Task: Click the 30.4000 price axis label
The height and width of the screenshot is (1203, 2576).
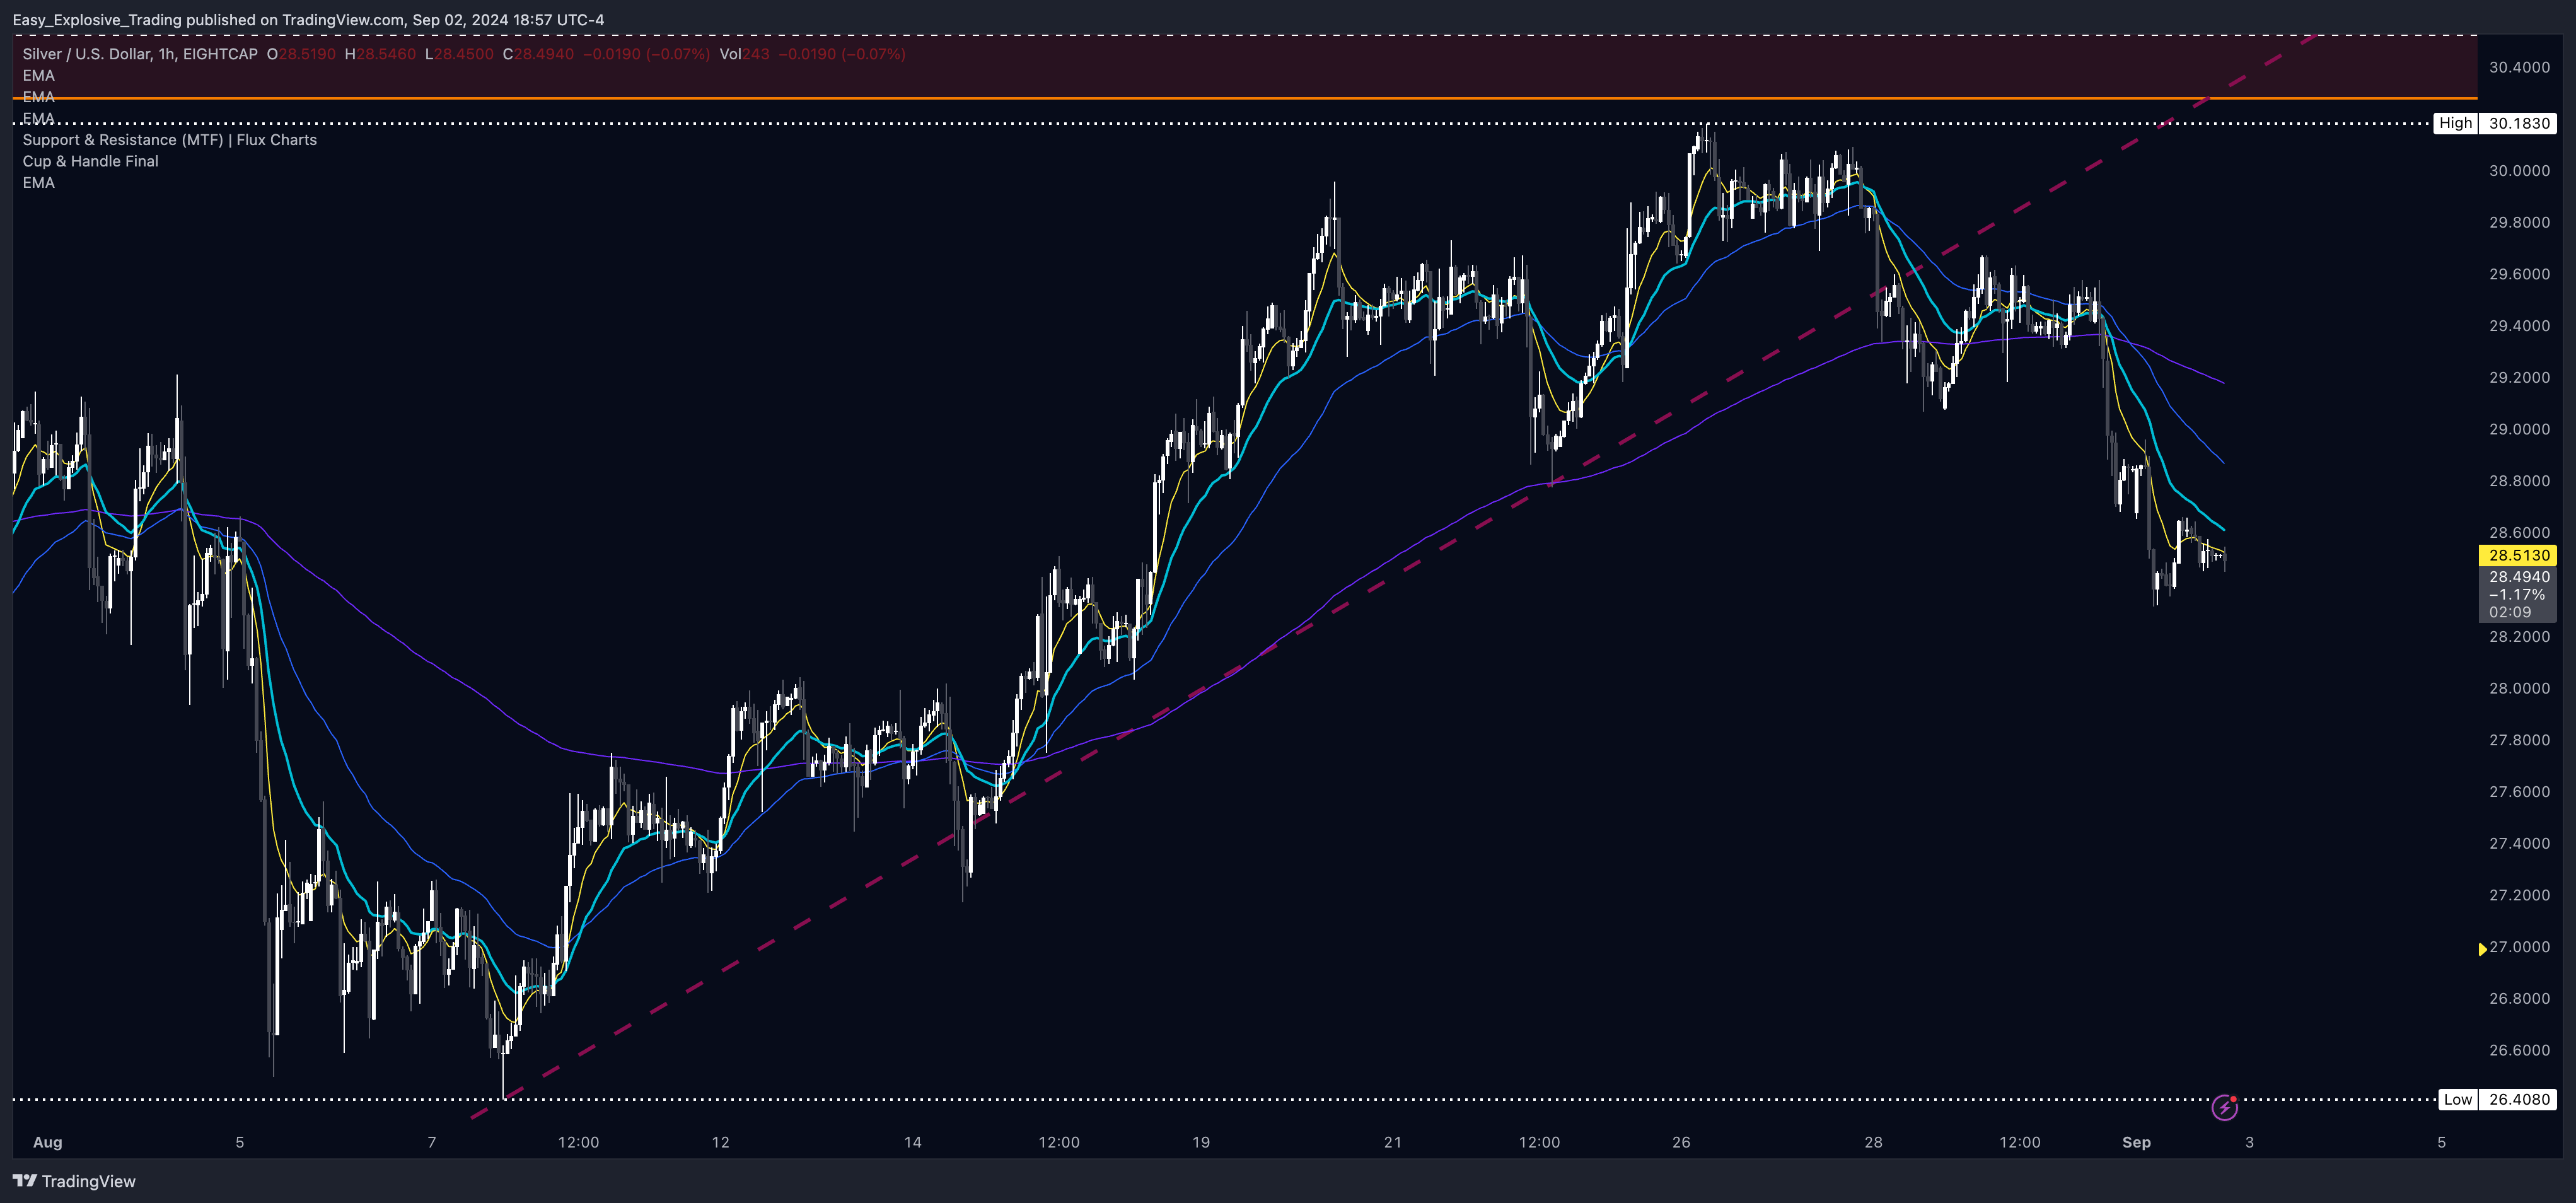Action: click(x=2519, y=67)
